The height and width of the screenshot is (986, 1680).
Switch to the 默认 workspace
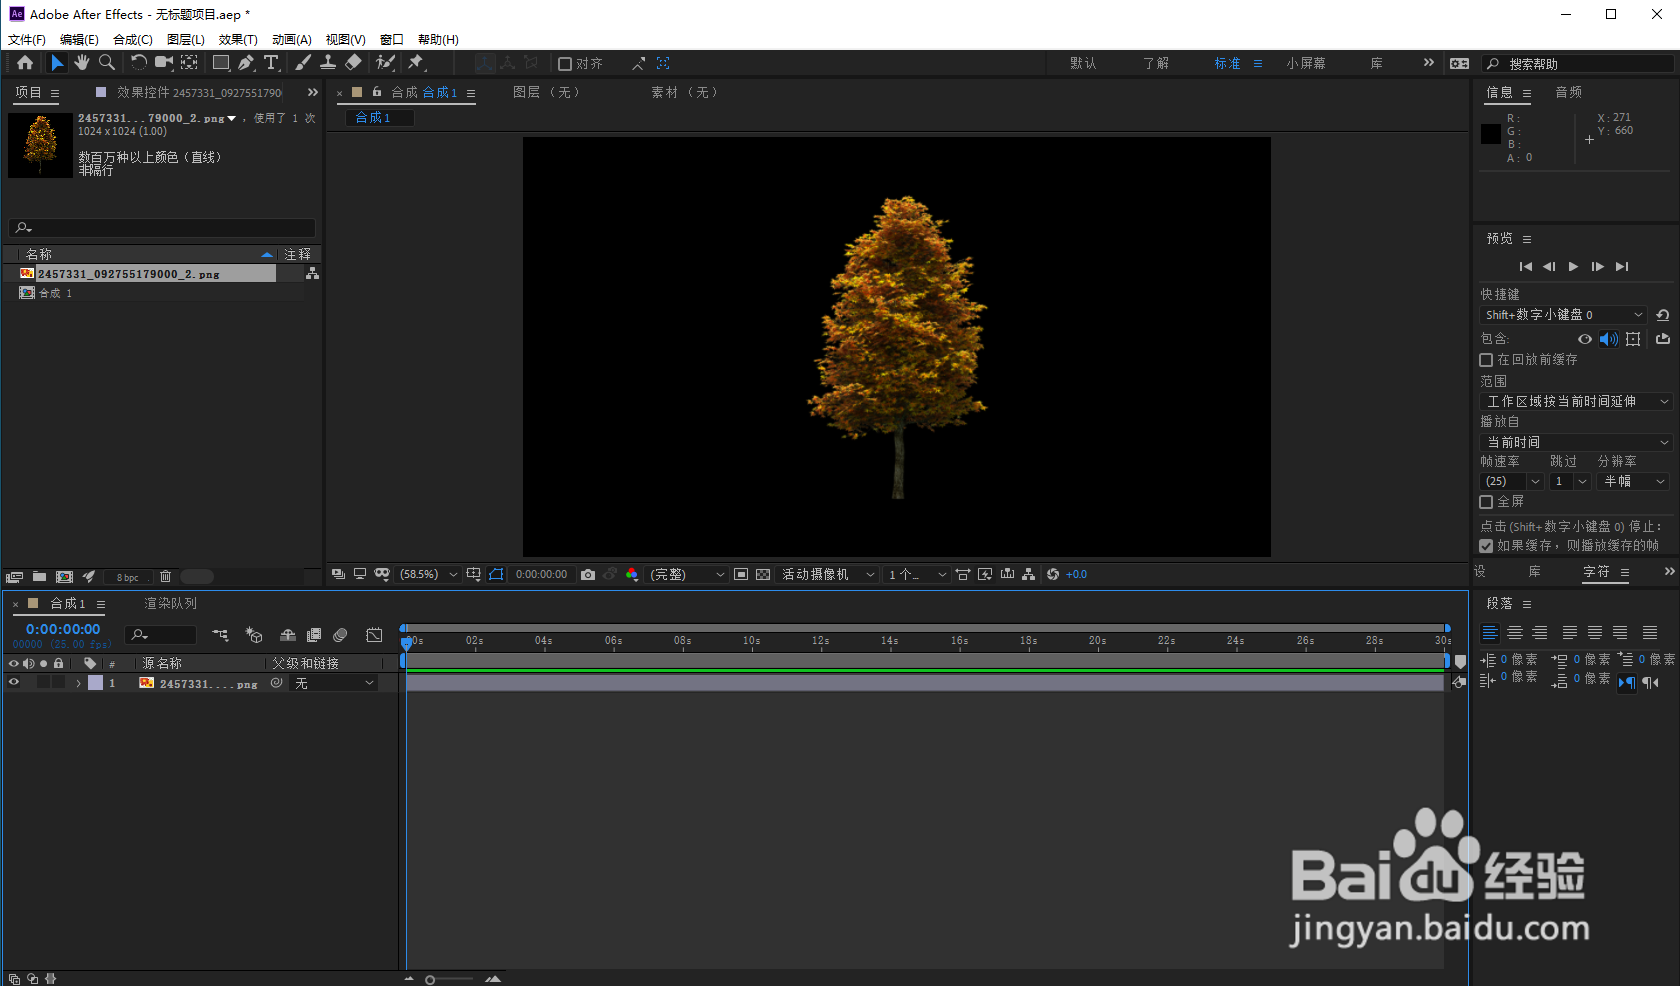point(1083,64)
